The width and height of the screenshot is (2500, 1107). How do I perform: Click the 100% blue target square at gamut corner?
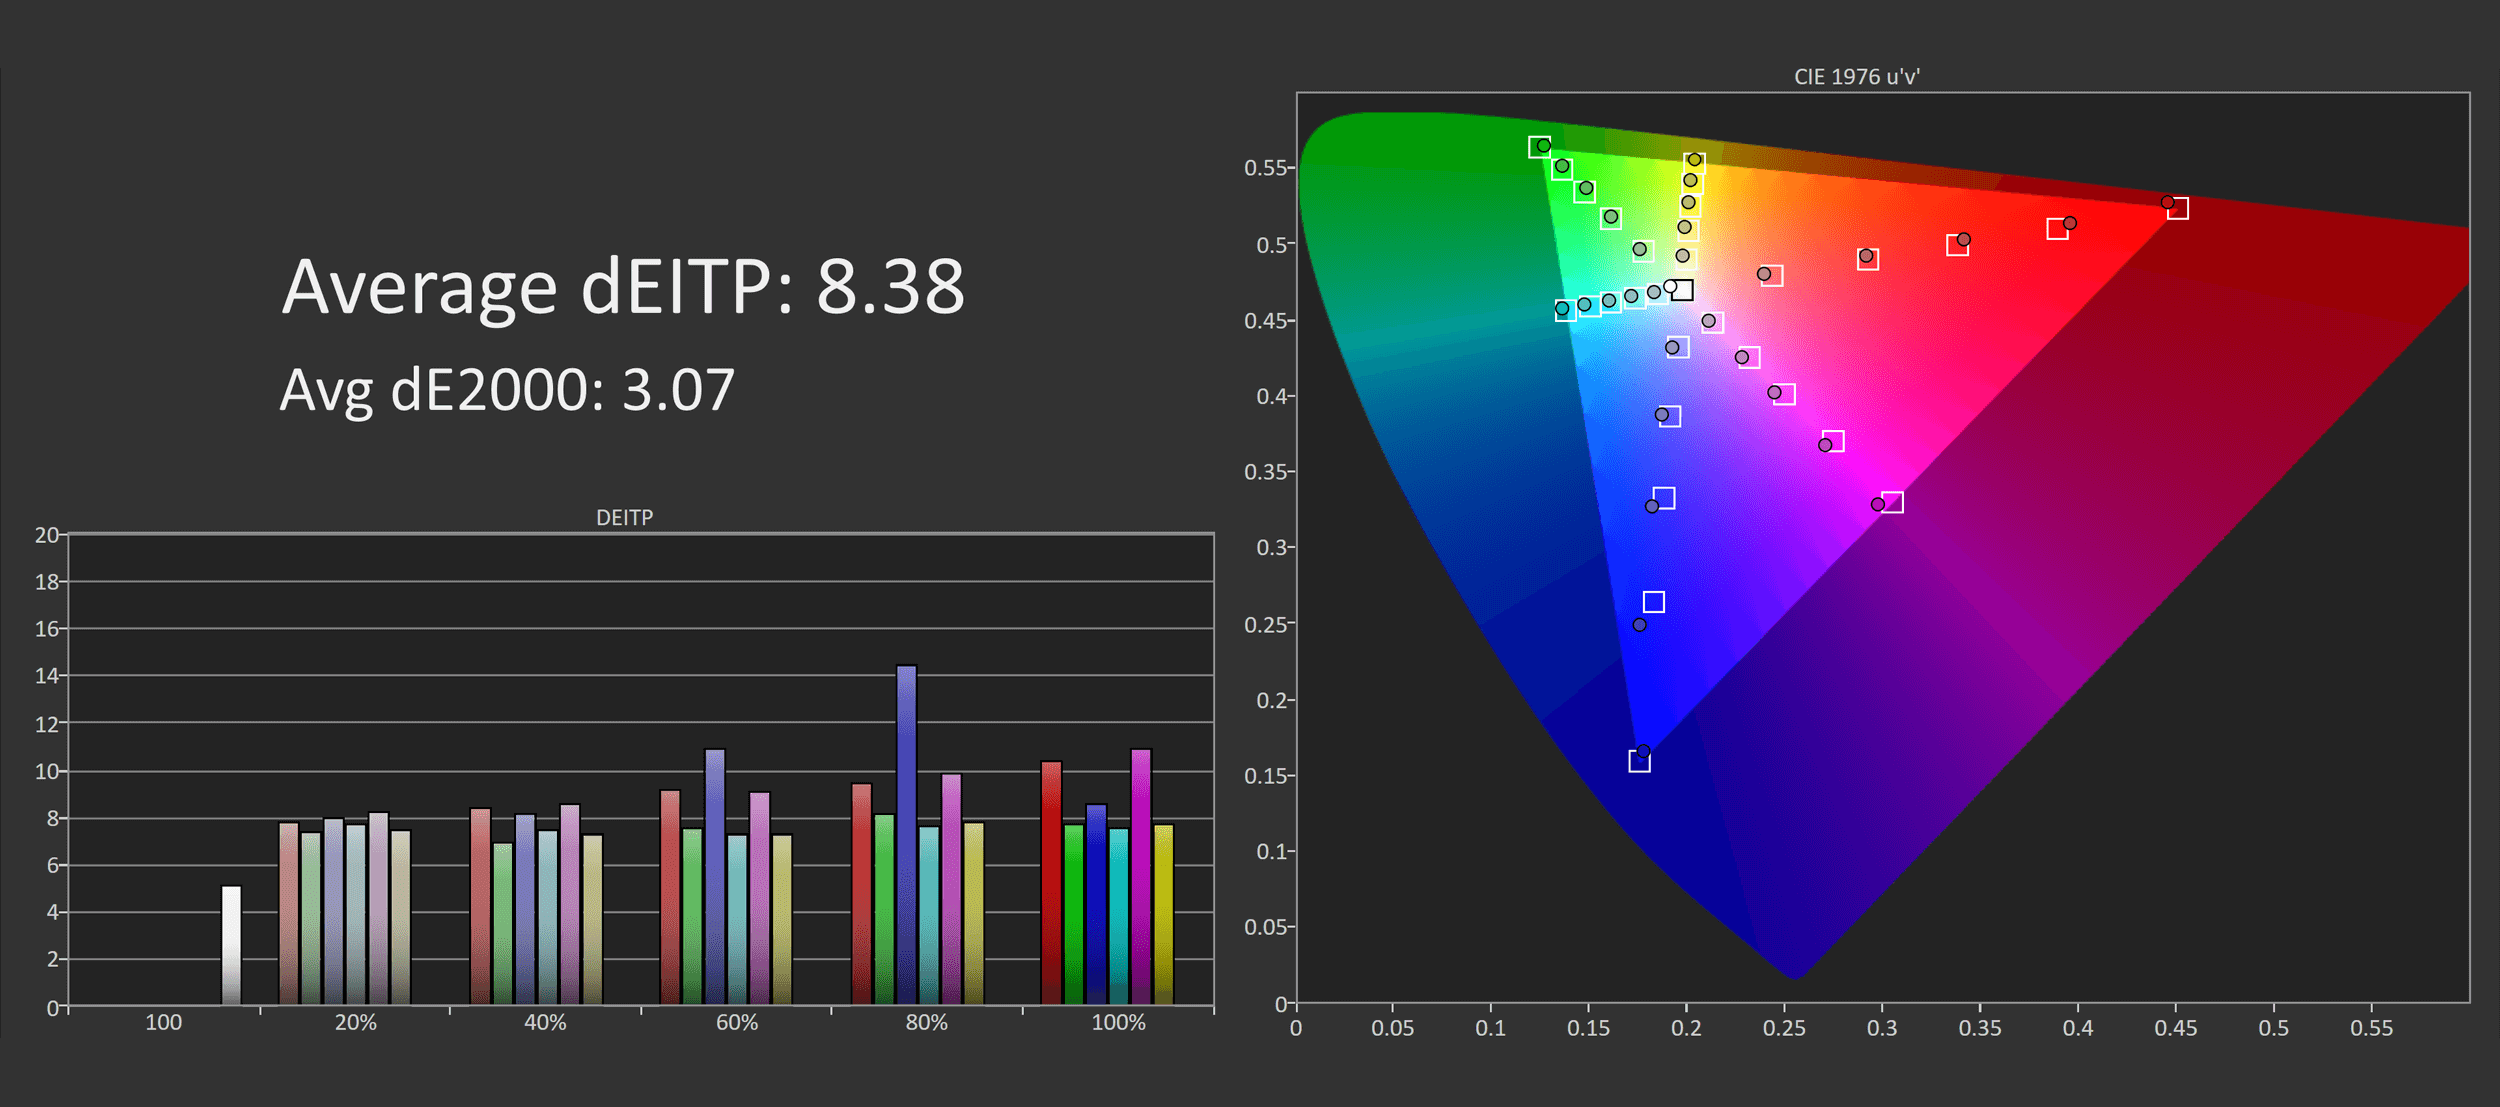pos(1639,762)
